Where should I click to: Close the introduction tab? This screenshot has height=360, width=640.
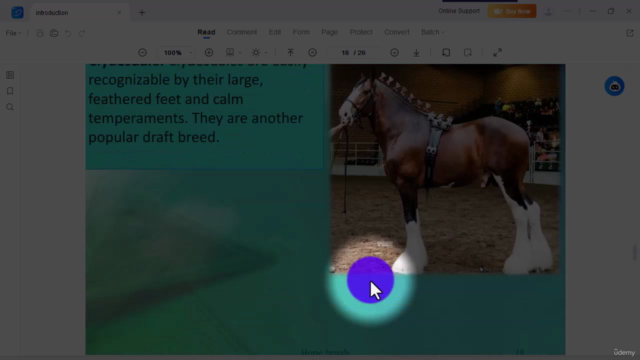[119, 13]
